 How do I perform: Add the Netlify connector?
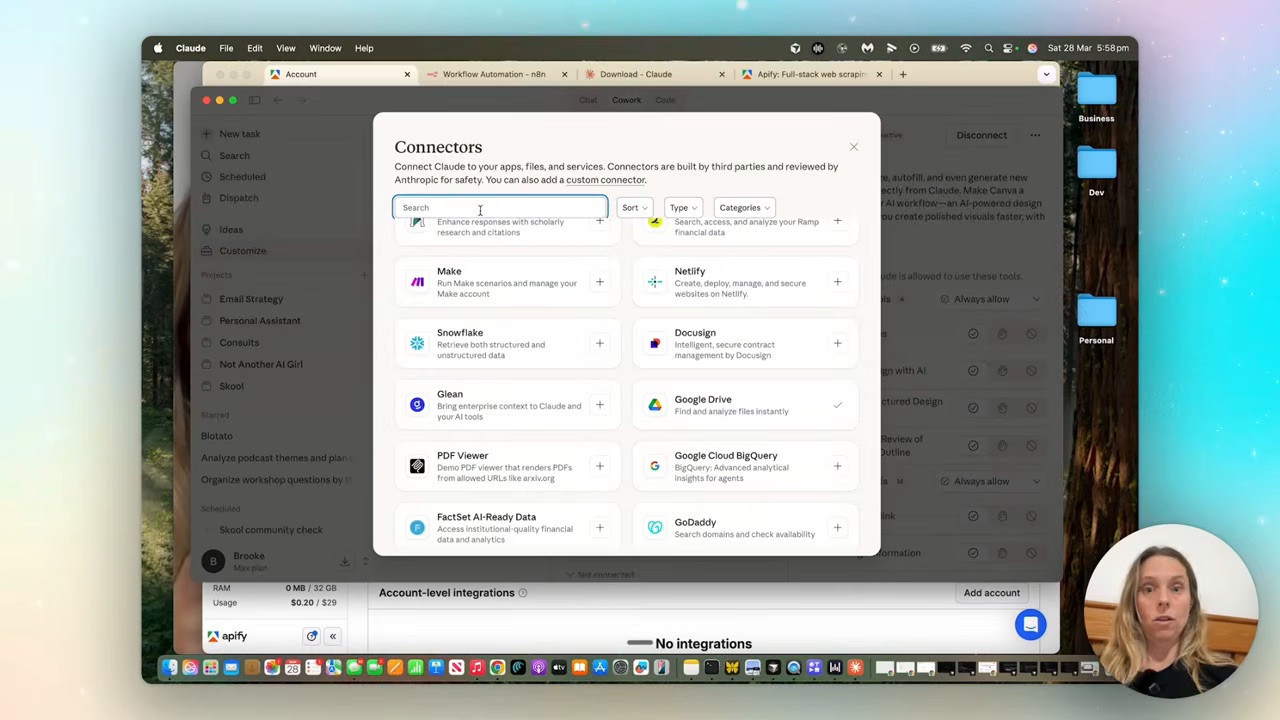point(837,282)
